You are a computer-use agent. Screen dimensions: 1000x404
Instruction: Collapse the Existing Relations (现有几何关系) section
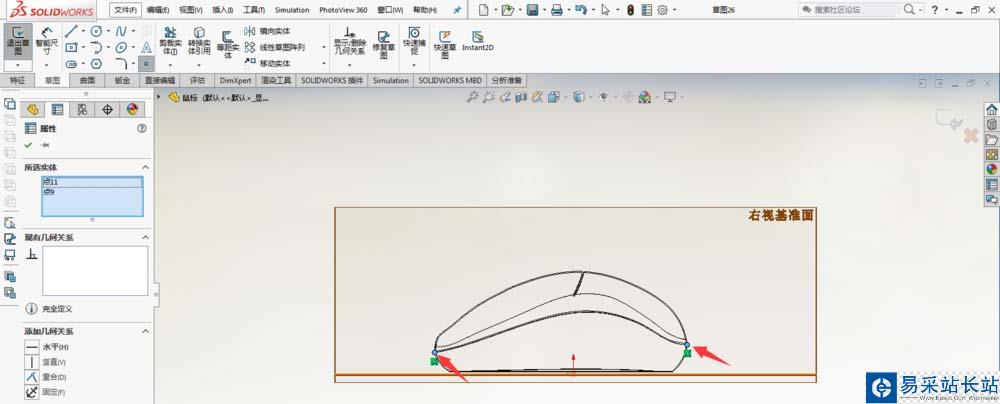tap(145, 237)
